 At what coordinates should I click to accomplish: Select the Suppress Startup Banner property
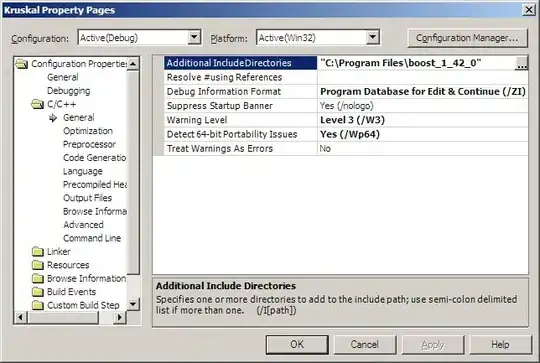(240, 106)
